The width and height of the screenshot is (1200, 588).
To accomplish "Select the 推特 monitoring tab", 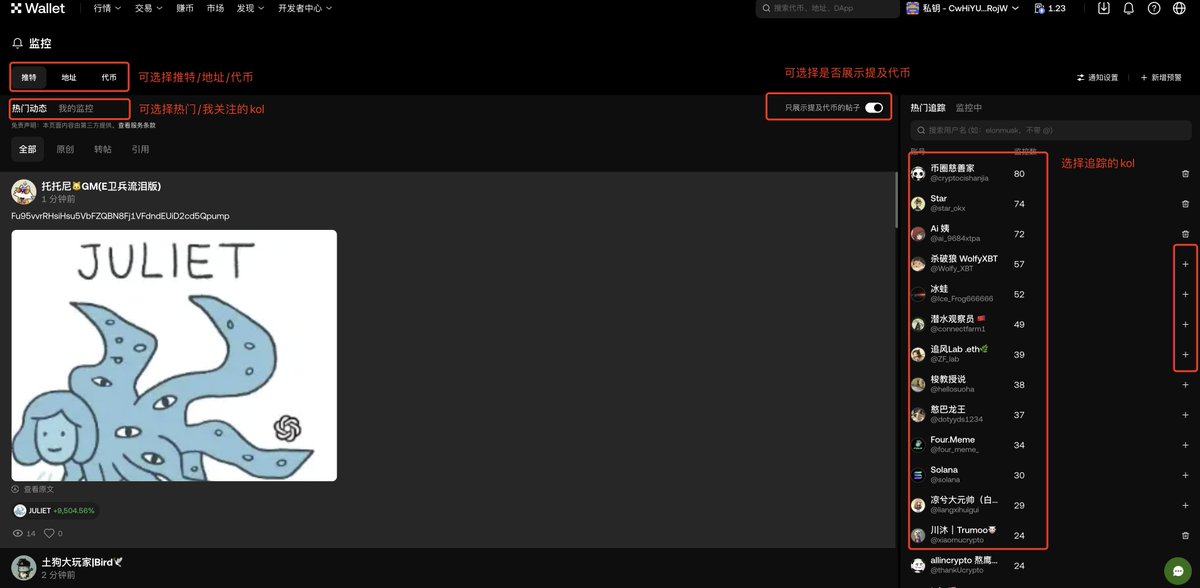I will tap(29, 77).
